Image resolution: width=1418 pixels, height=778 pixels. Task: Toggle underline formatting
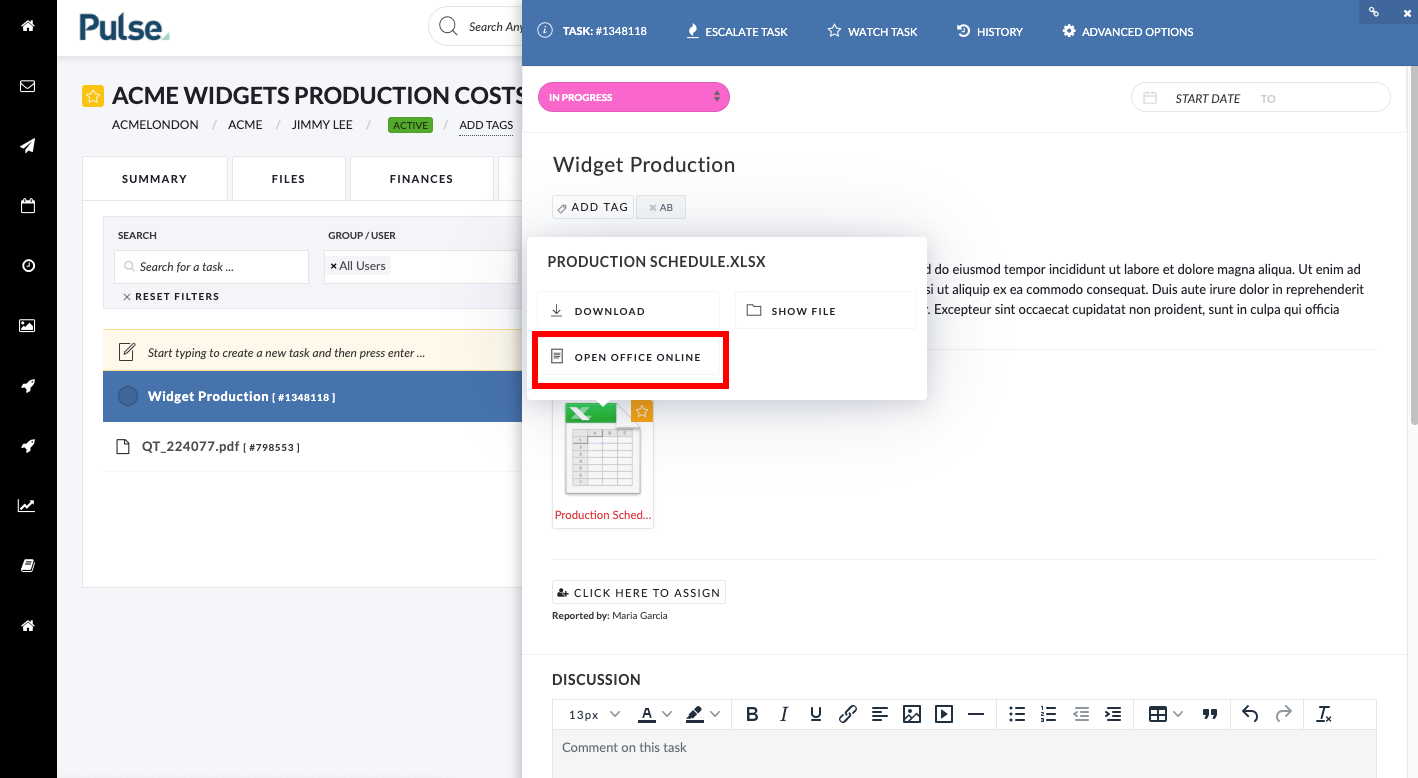coord(816,714)
